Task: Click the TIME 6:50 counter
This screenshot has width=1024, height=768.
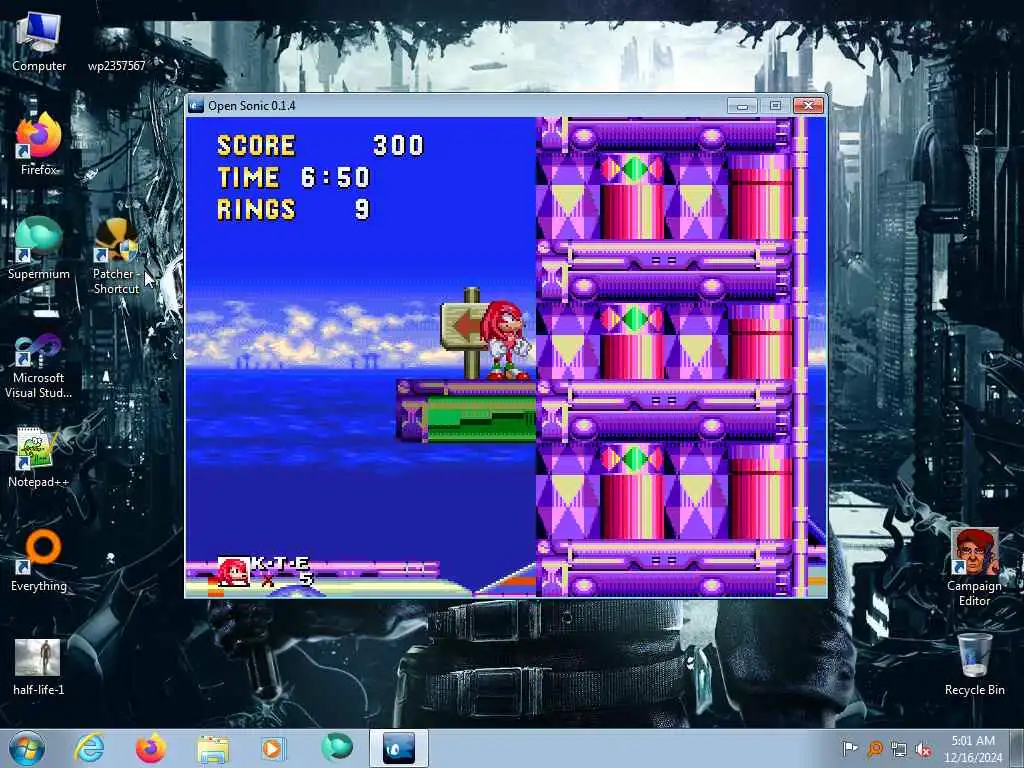Action: point(294,177)
